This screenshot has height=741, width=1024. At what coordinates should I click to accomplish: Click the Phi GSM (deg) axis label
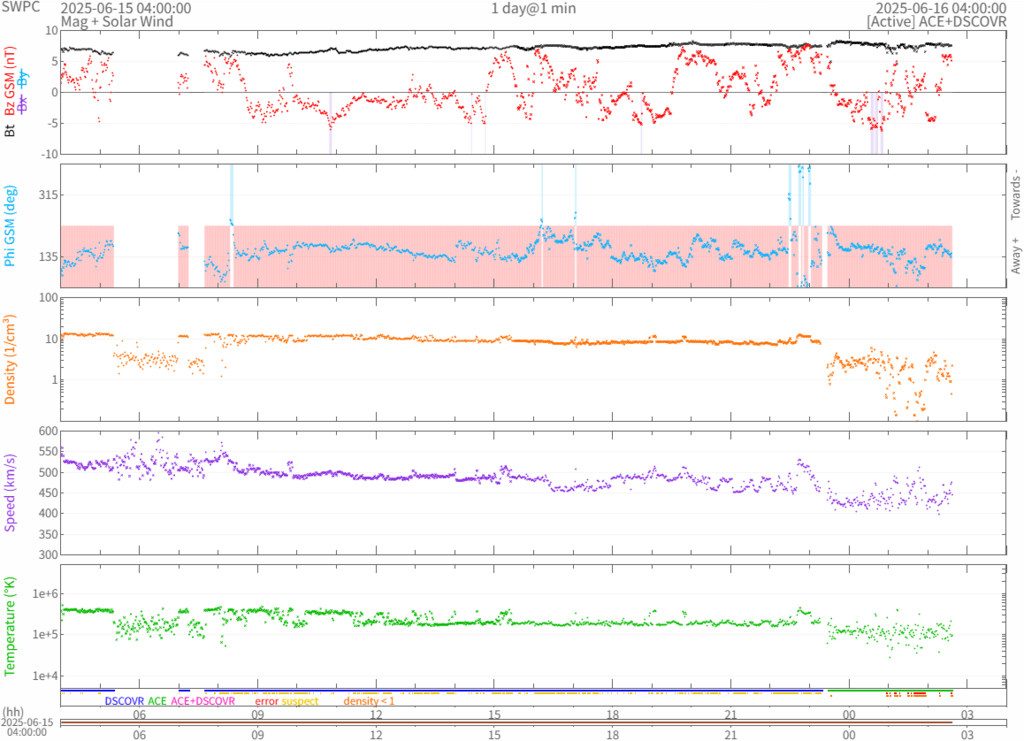[10, 227]
